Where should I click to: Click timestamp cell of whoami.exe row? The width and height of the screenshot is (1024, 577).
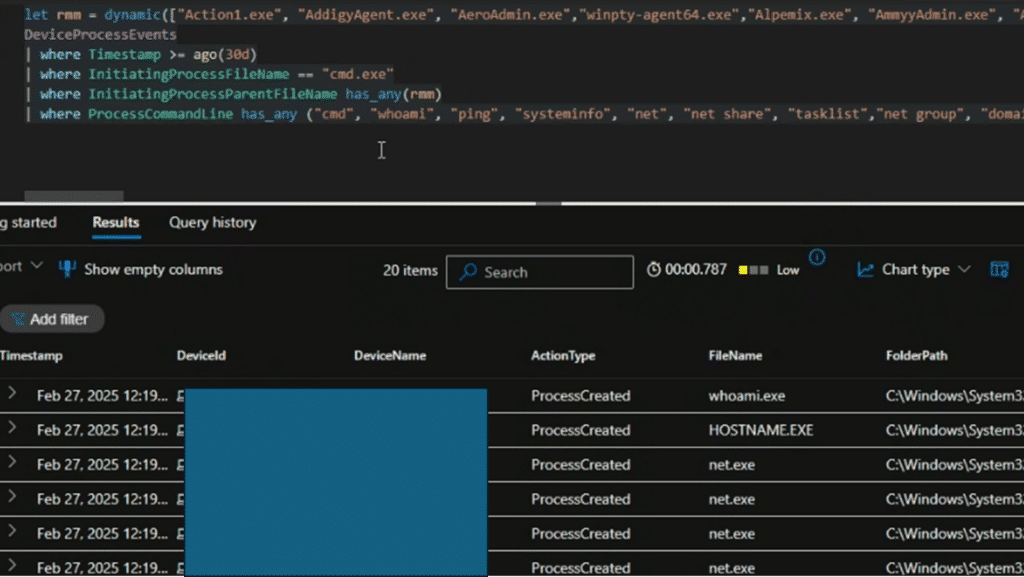coord(102,396)
